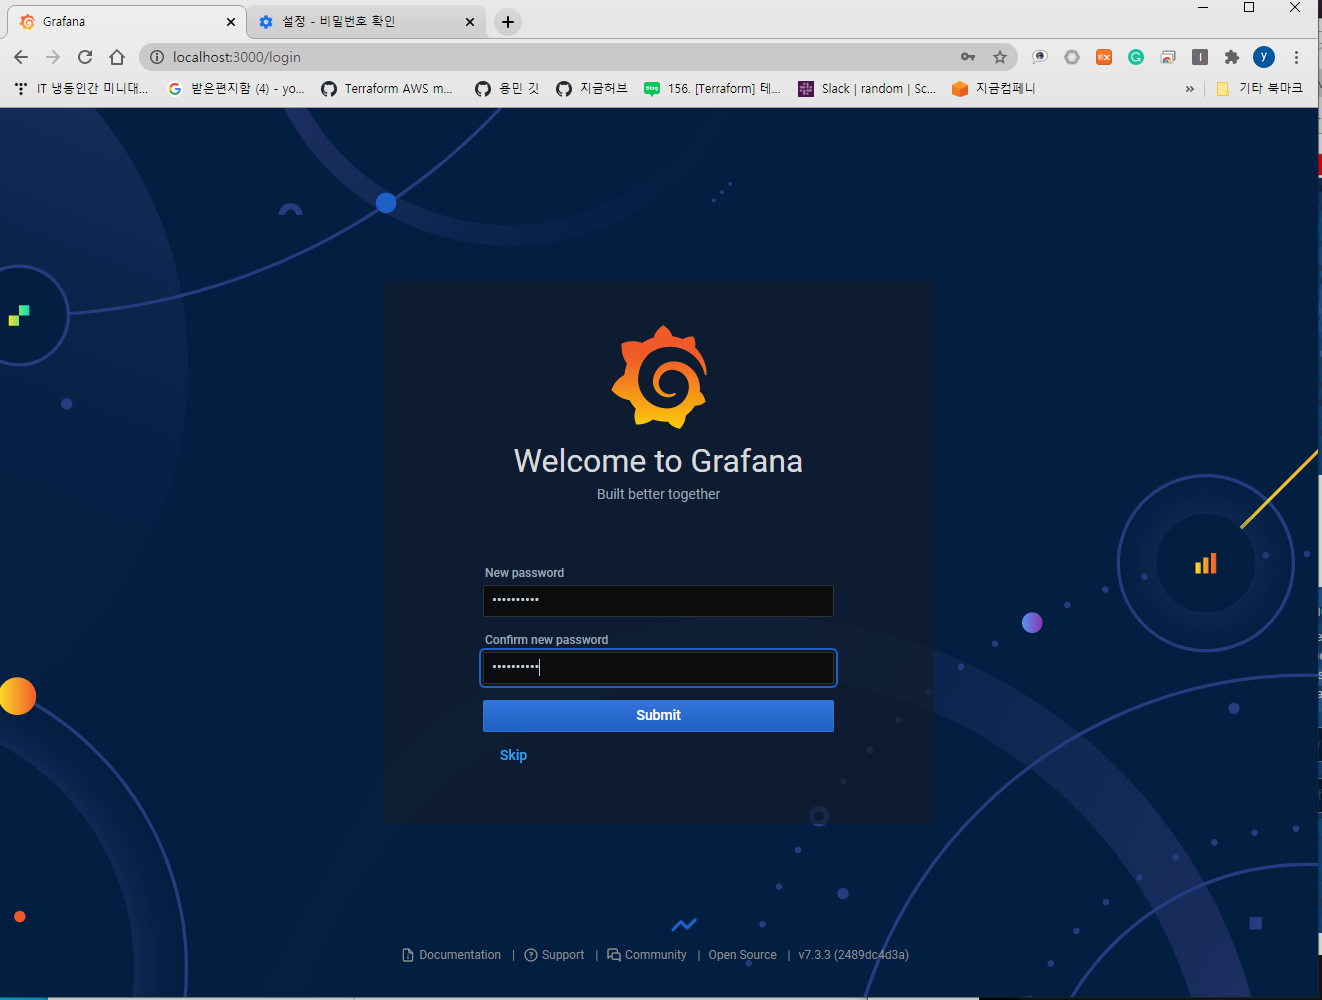Bookmark this page with the star icon
This screenshot has width=1322, height=1000.
tap(1000, 57)
